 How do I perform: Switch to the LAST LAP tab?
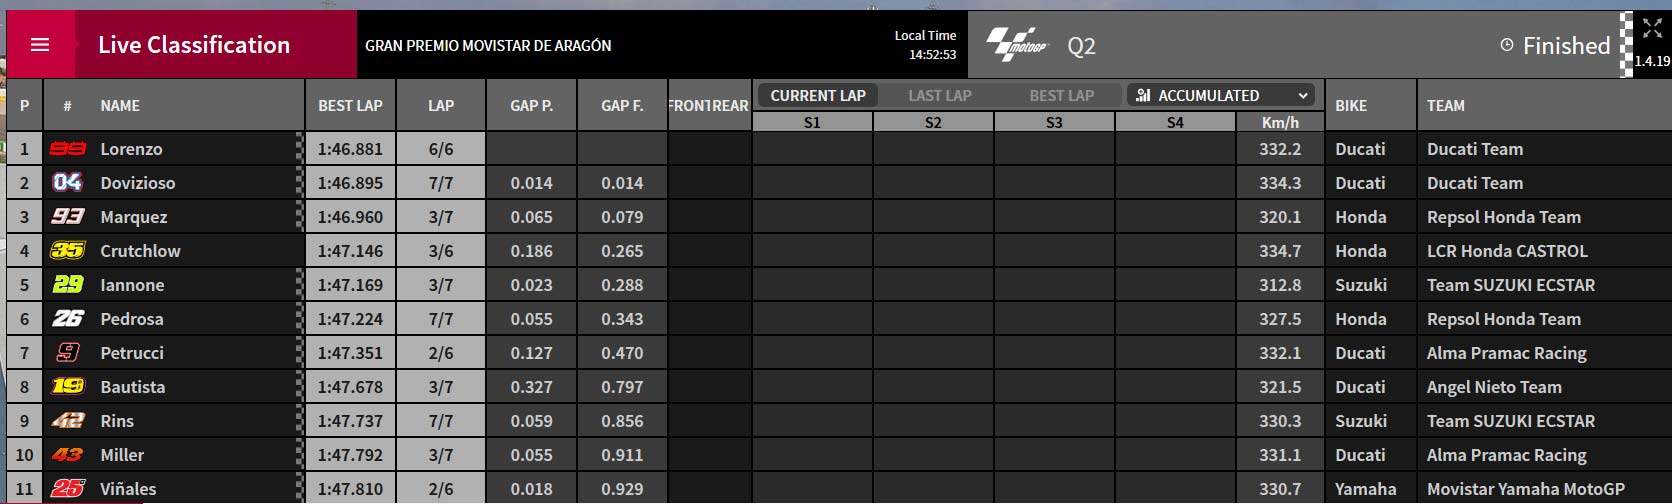coord(940,95)
